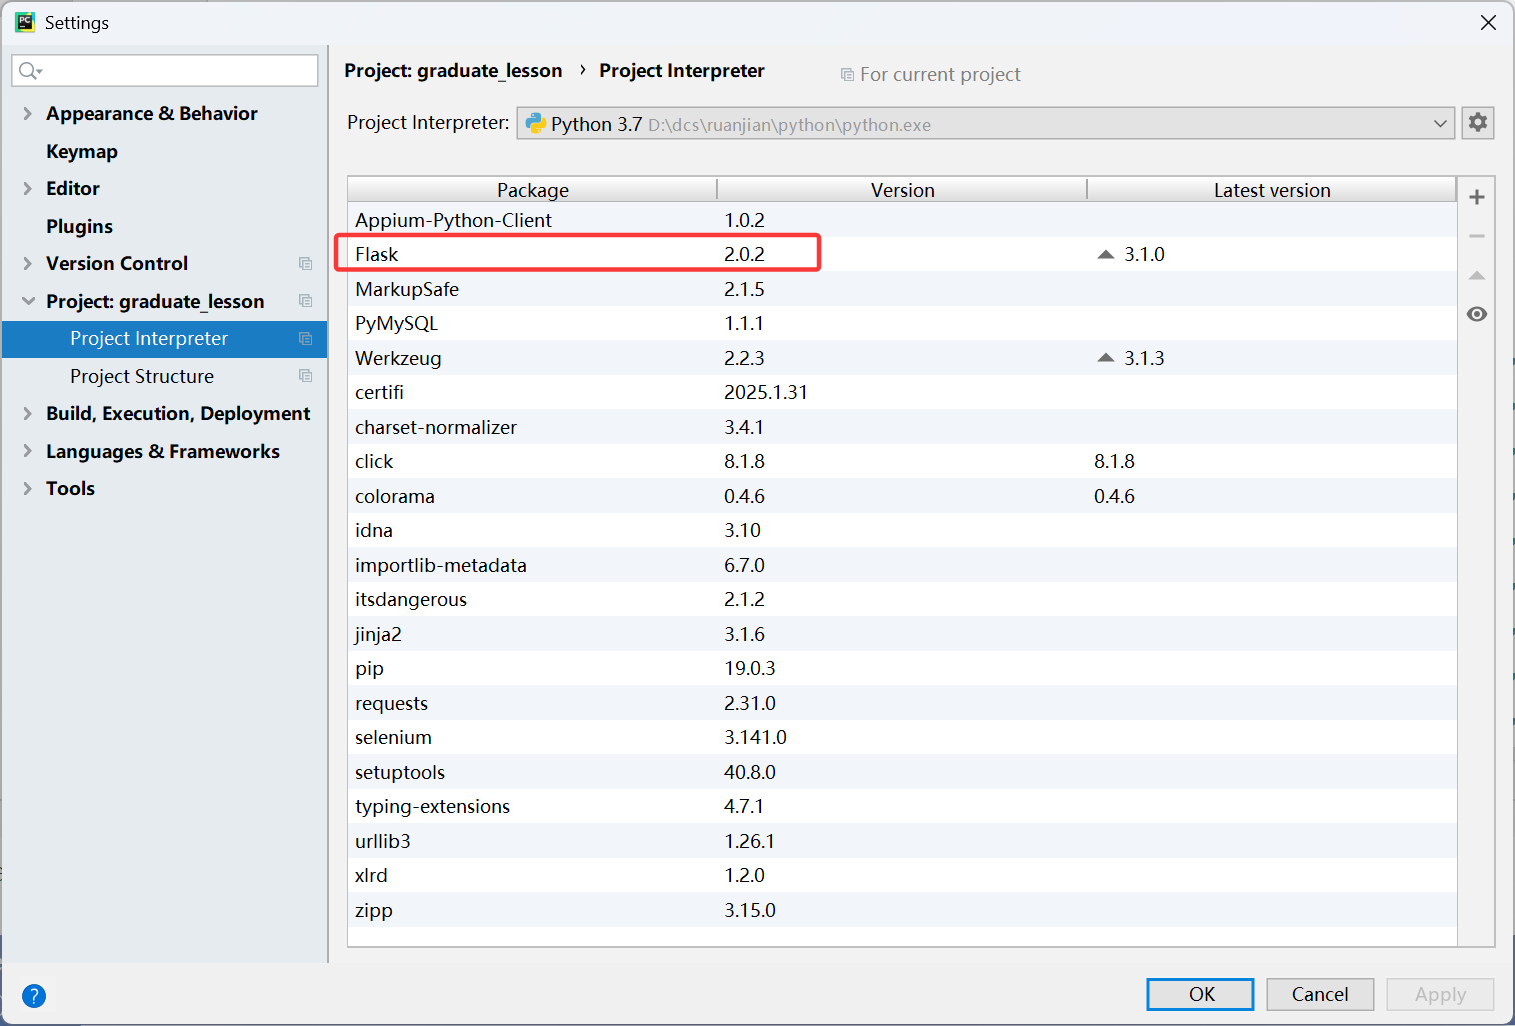Select the requests package row
Screen dimensions: 1515x1026
tap(902, 703)
